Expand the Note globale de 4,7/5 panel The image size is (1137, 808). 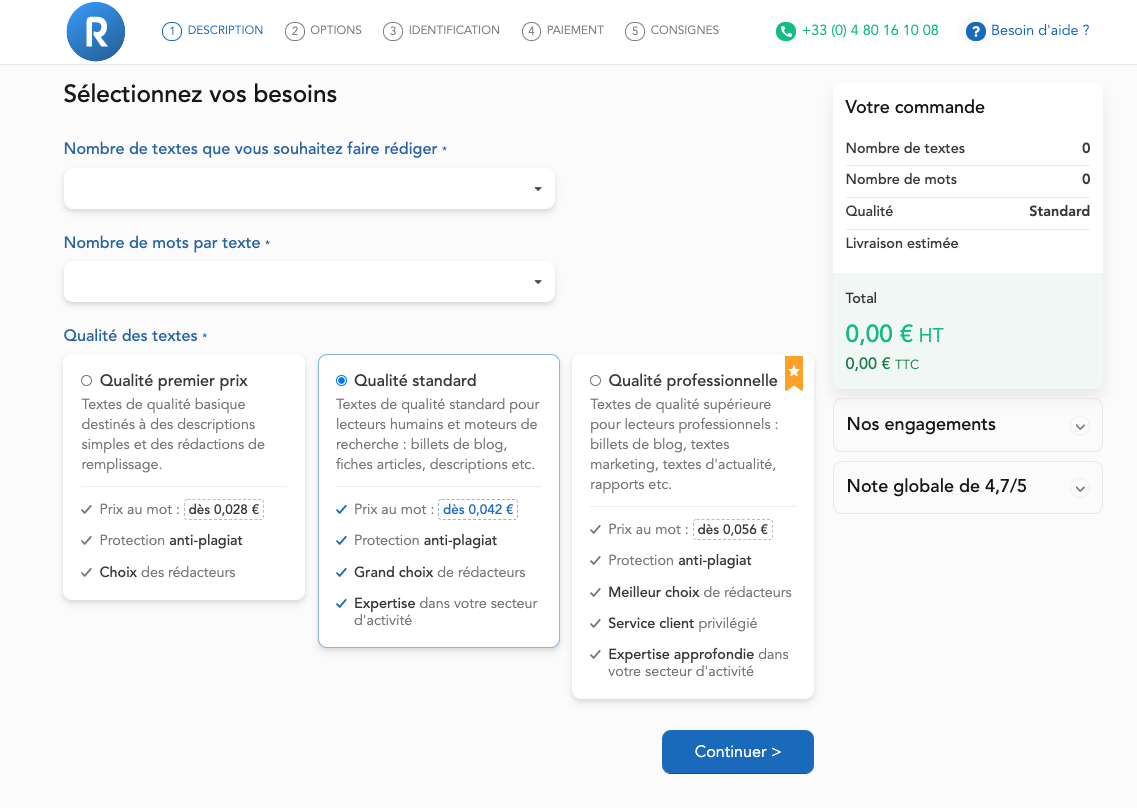pos(967,487)
